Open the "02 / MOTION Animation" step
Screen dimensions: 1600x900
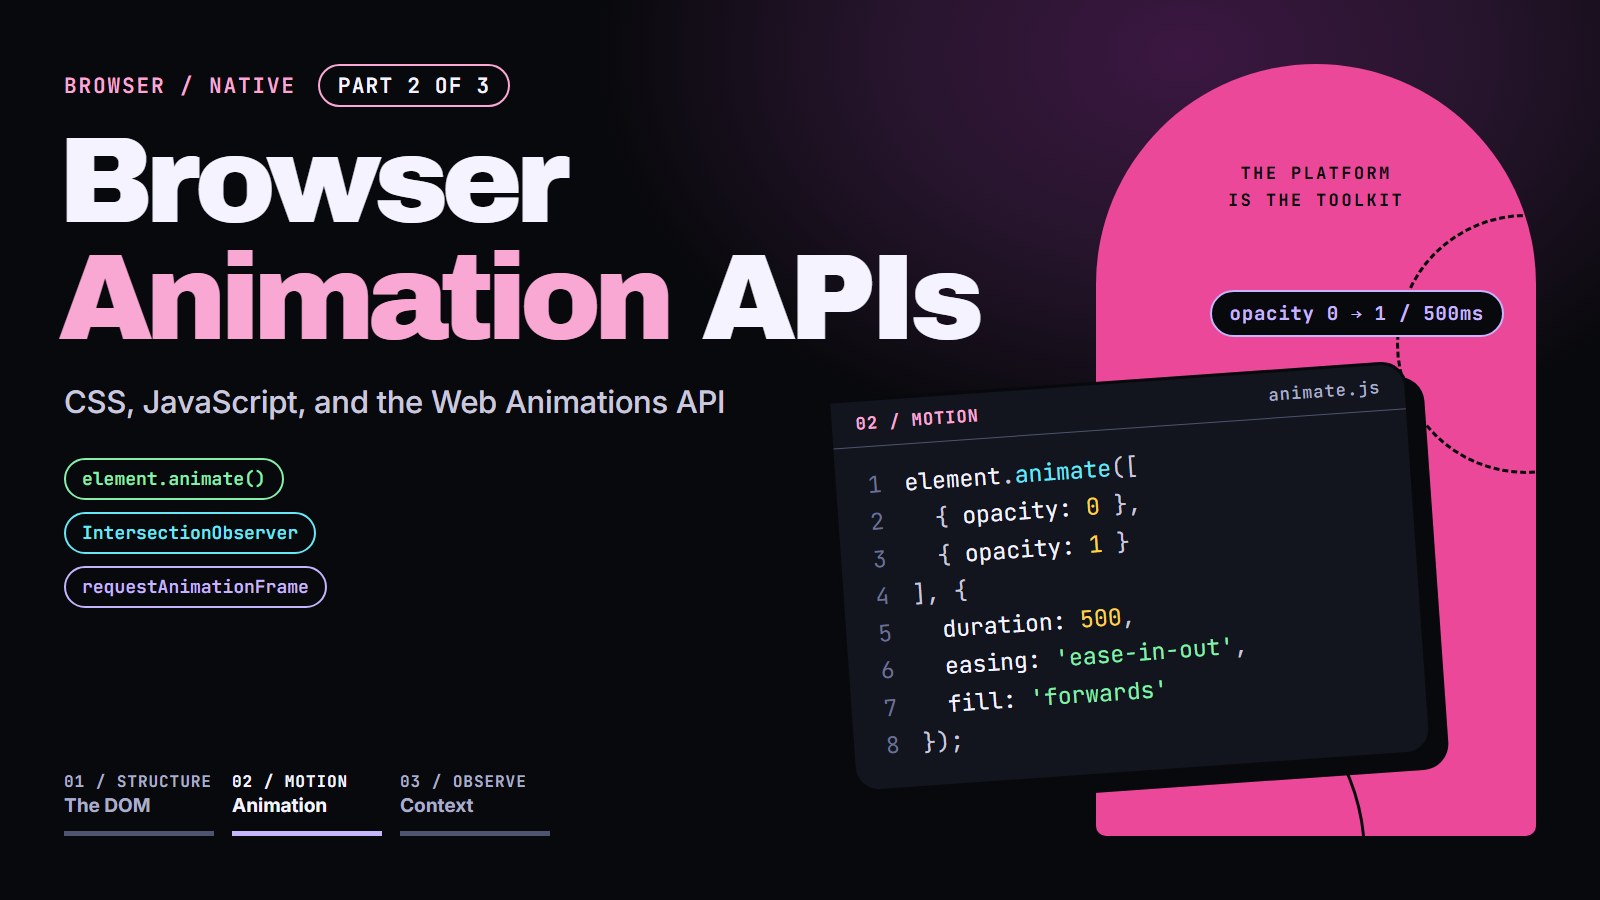307,802
